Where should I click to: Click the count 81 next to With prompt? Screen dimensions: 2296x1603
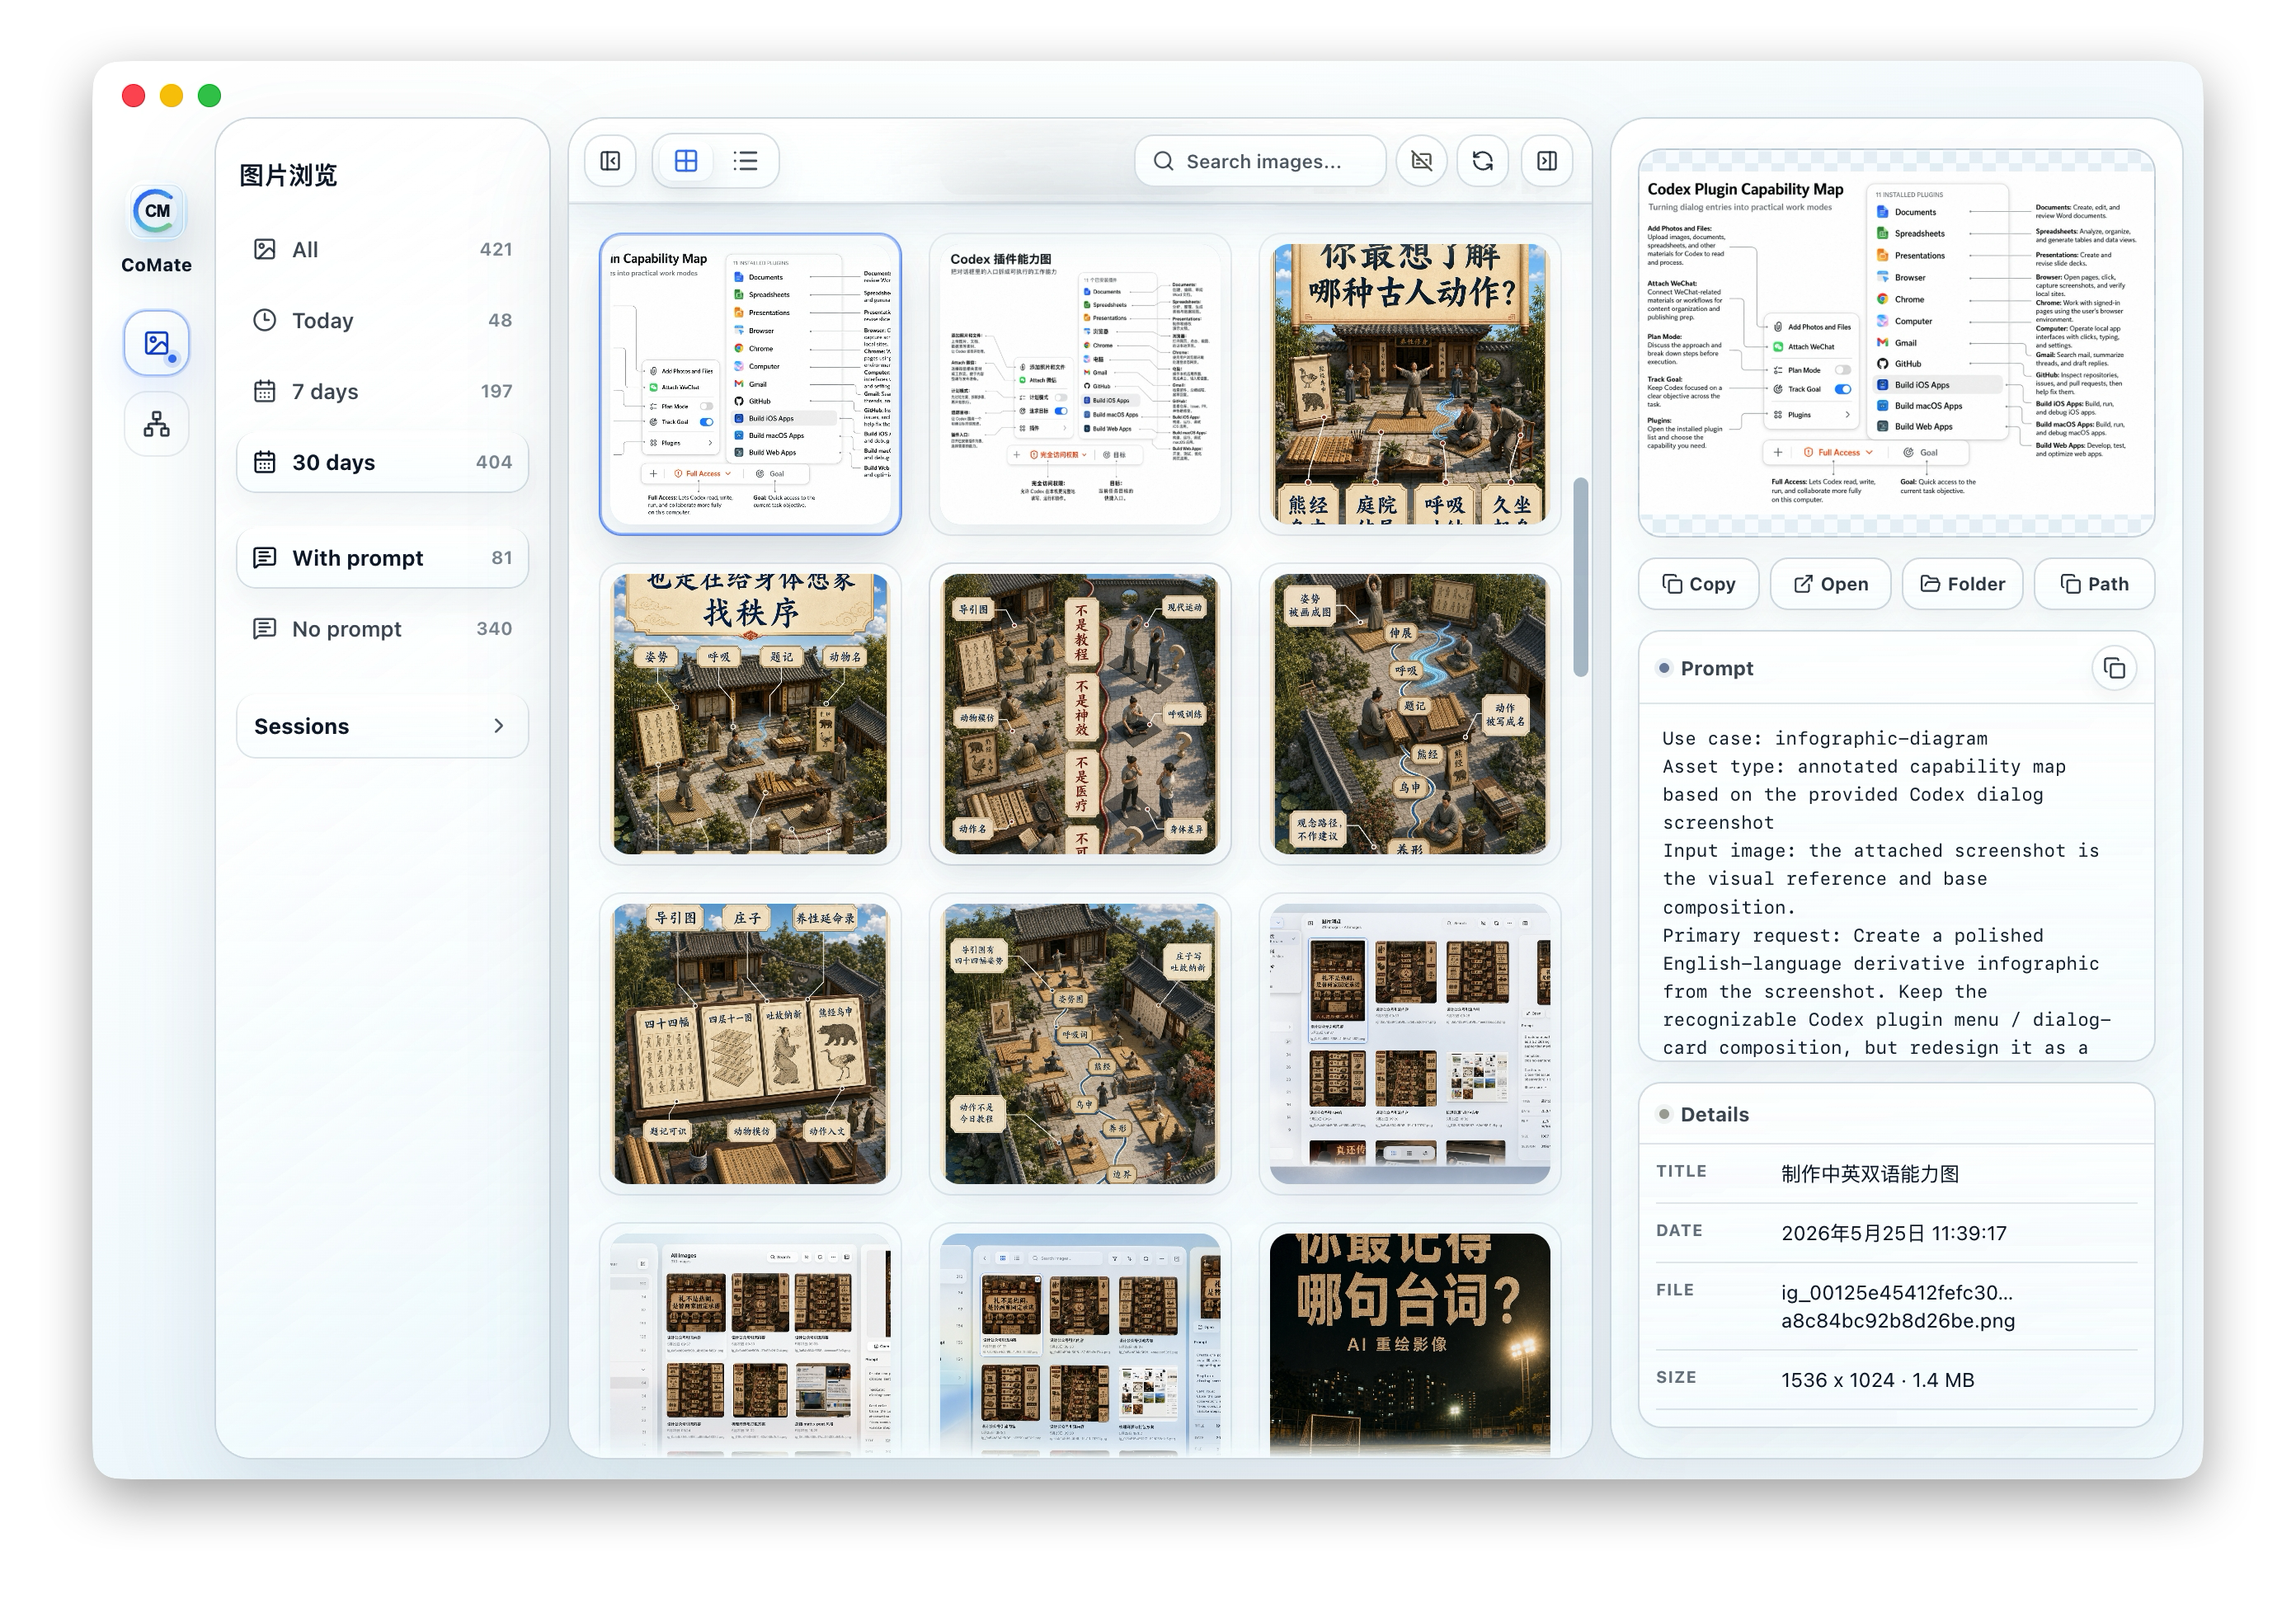[502, 558]
